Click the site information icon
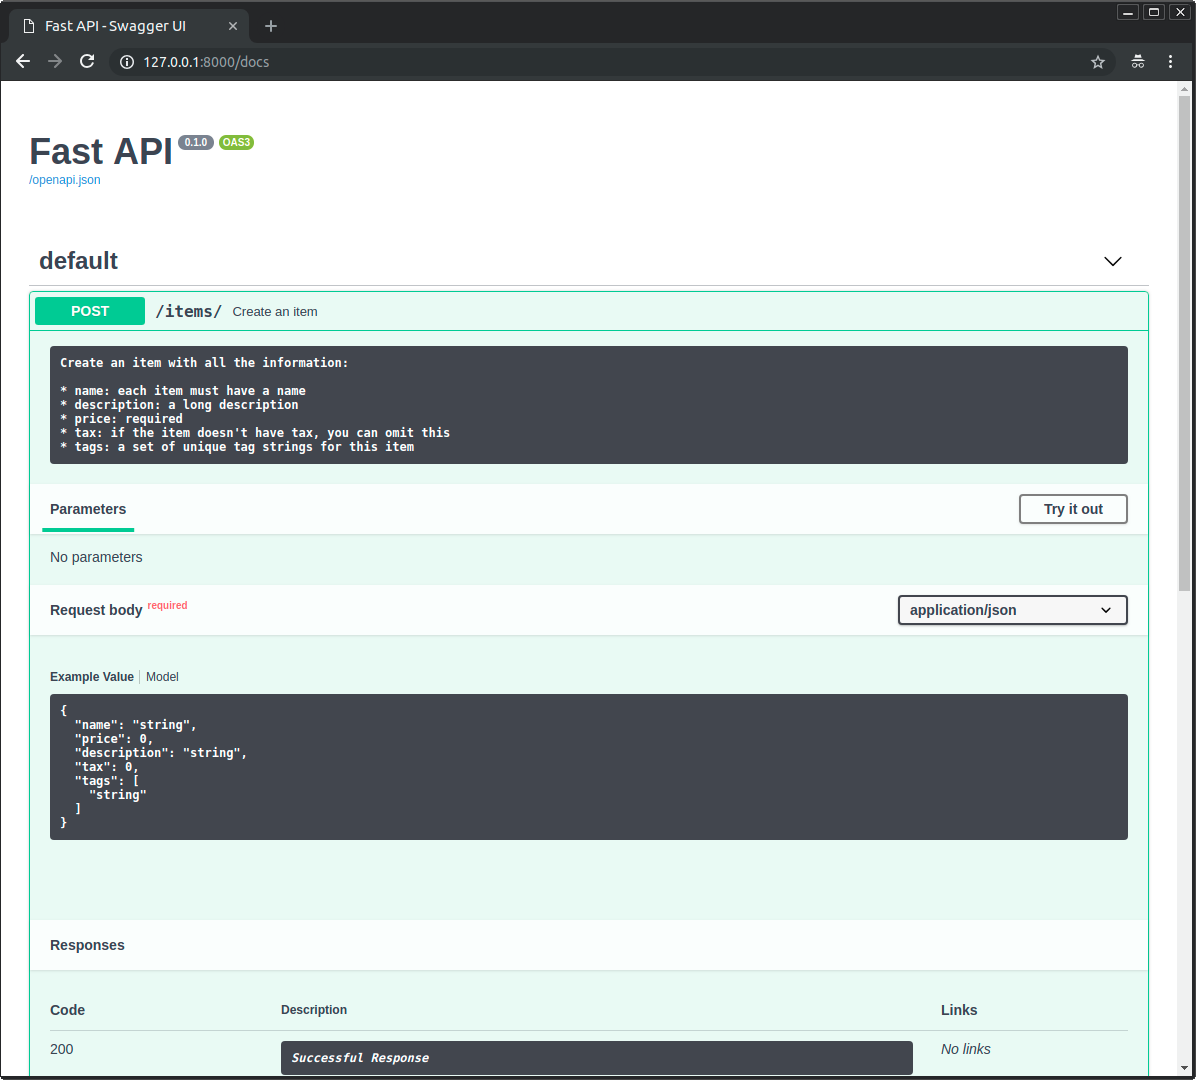 pyautogui.click(x=127, y=62)
